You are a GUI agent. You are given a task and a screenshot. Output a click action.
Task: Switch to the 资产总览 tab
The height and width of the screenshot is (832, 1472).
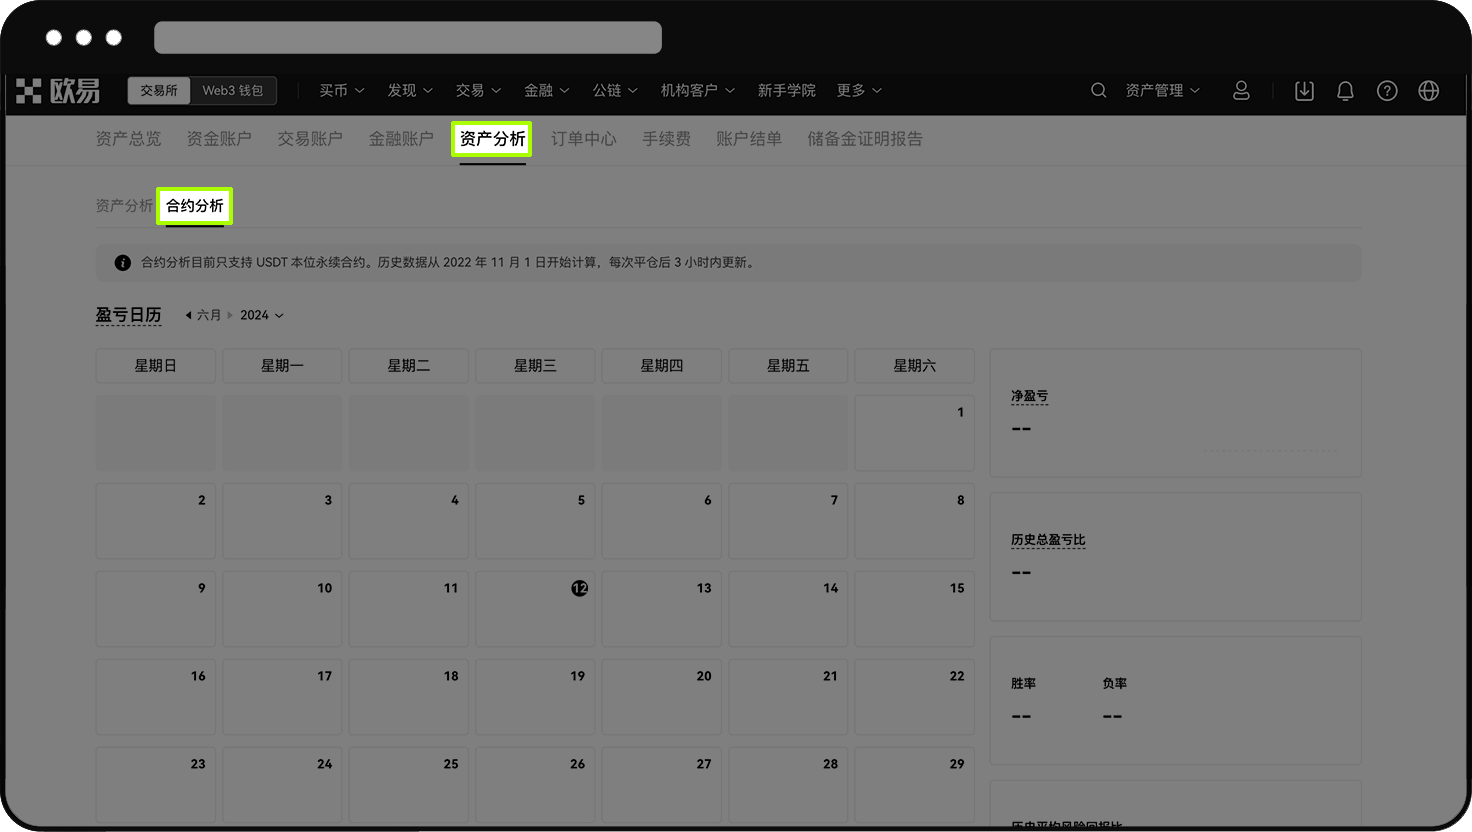click(128, 138)
